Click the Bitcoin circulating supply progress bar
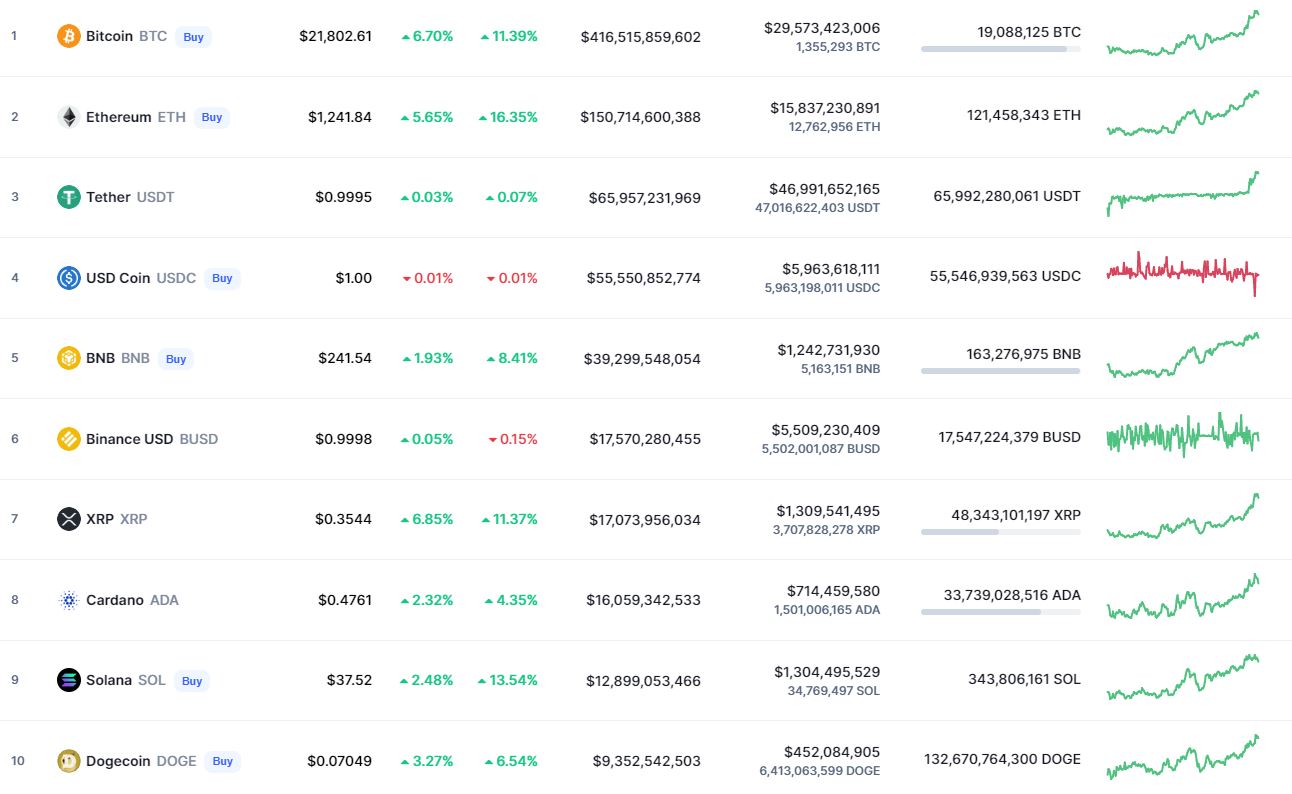Viewport: 1292px width, 794px height. (1000, 49)
